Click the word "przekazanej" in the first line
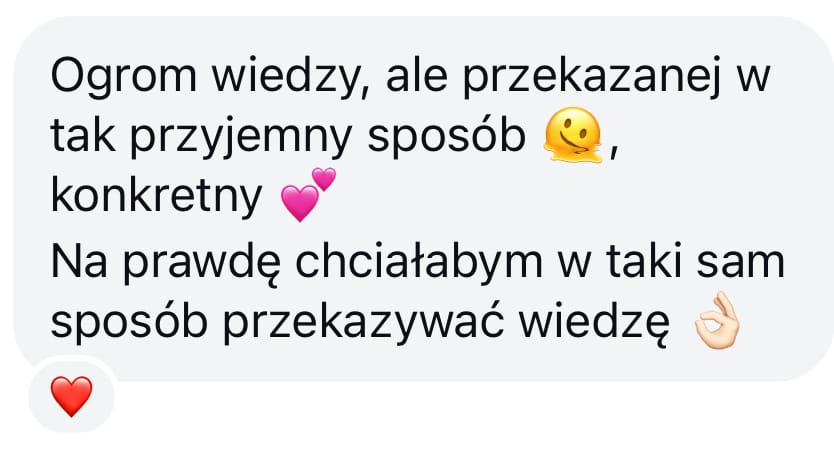834x454 pixels. coord(588,77)
